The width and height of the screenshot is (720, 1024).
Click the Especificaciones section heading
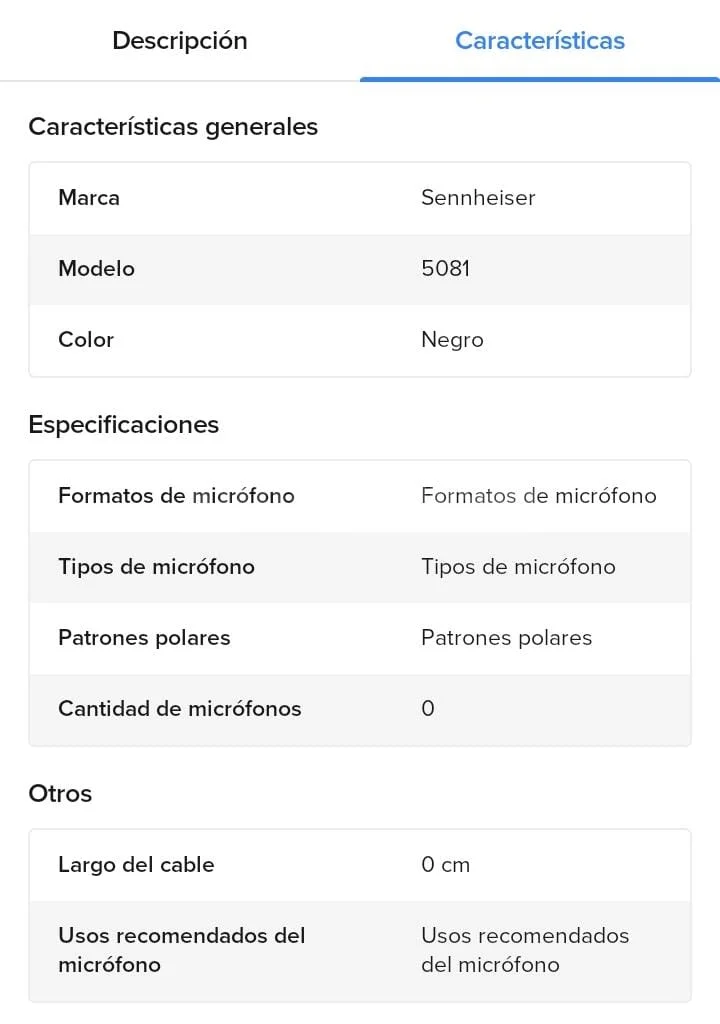click(123, 425)
